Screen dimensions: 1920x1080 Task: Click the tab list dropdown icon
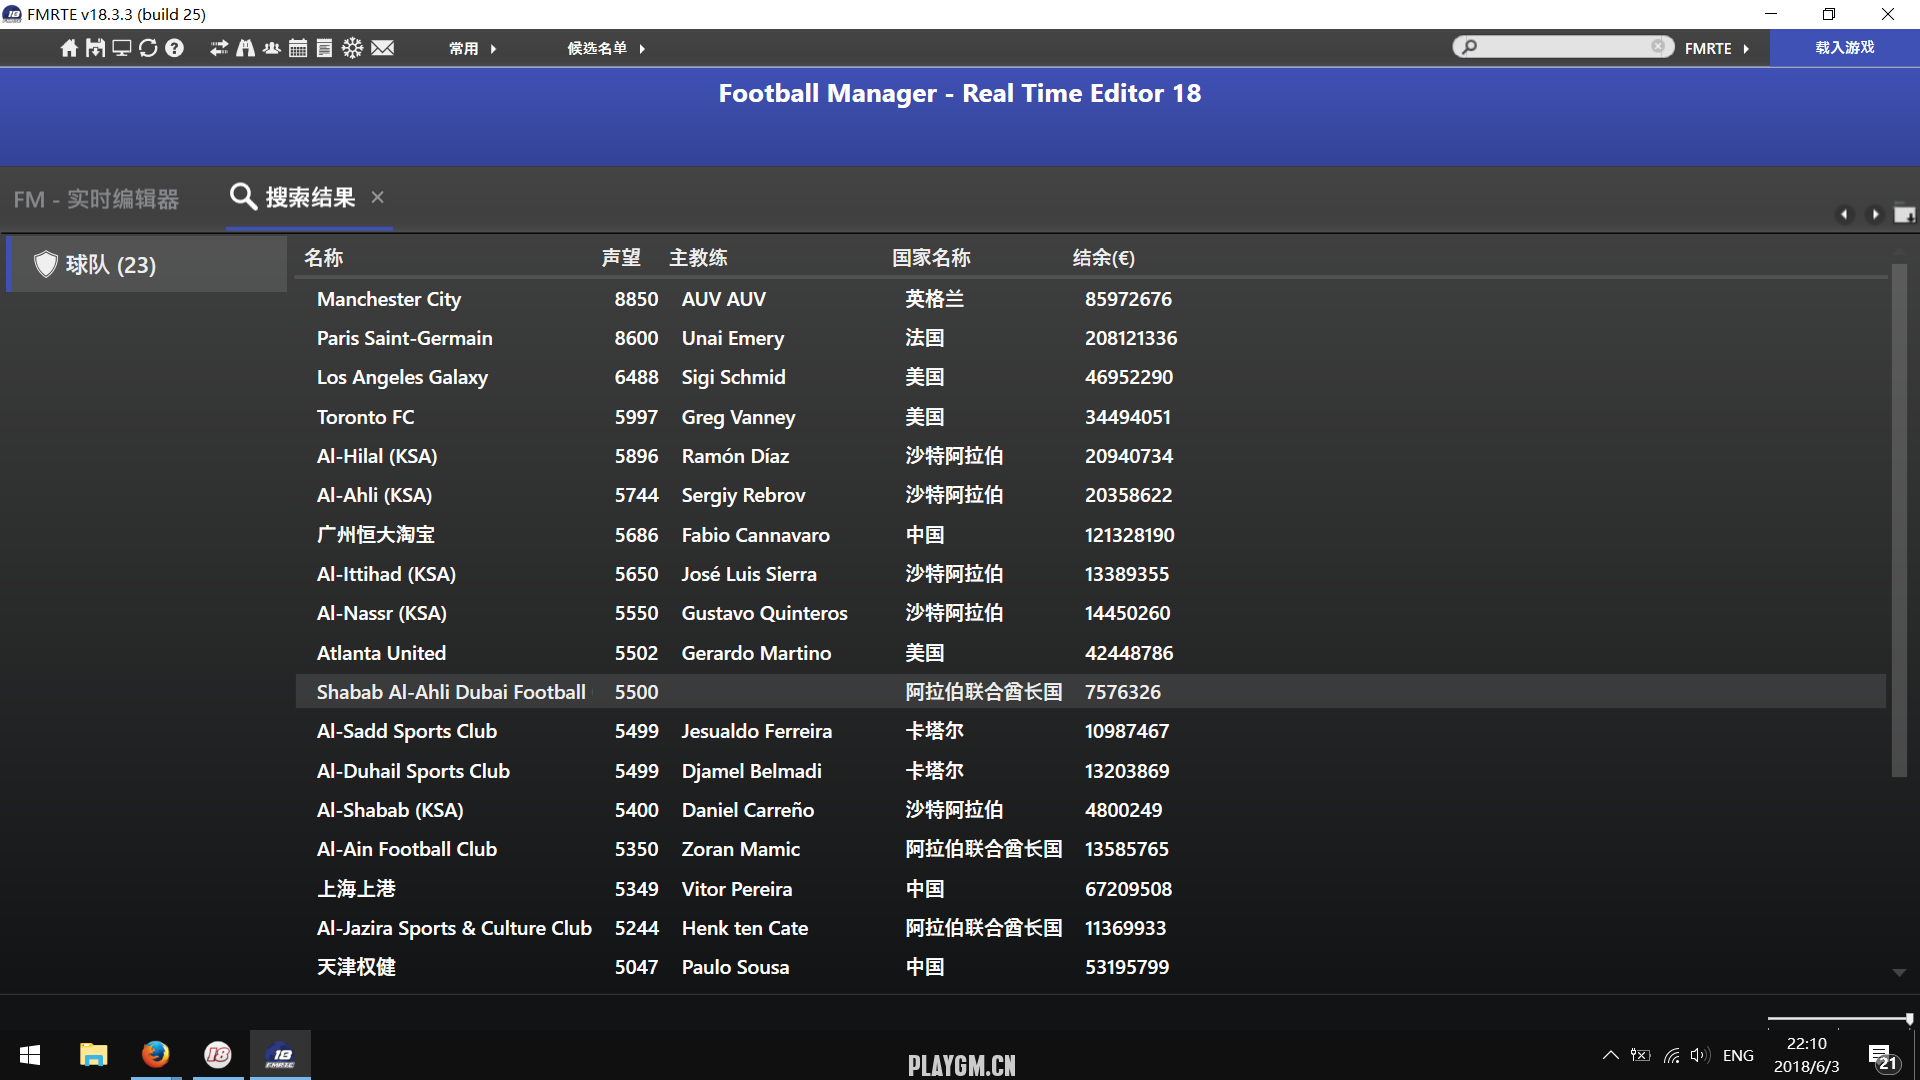pyautogui.click(x=1904, y=214)
